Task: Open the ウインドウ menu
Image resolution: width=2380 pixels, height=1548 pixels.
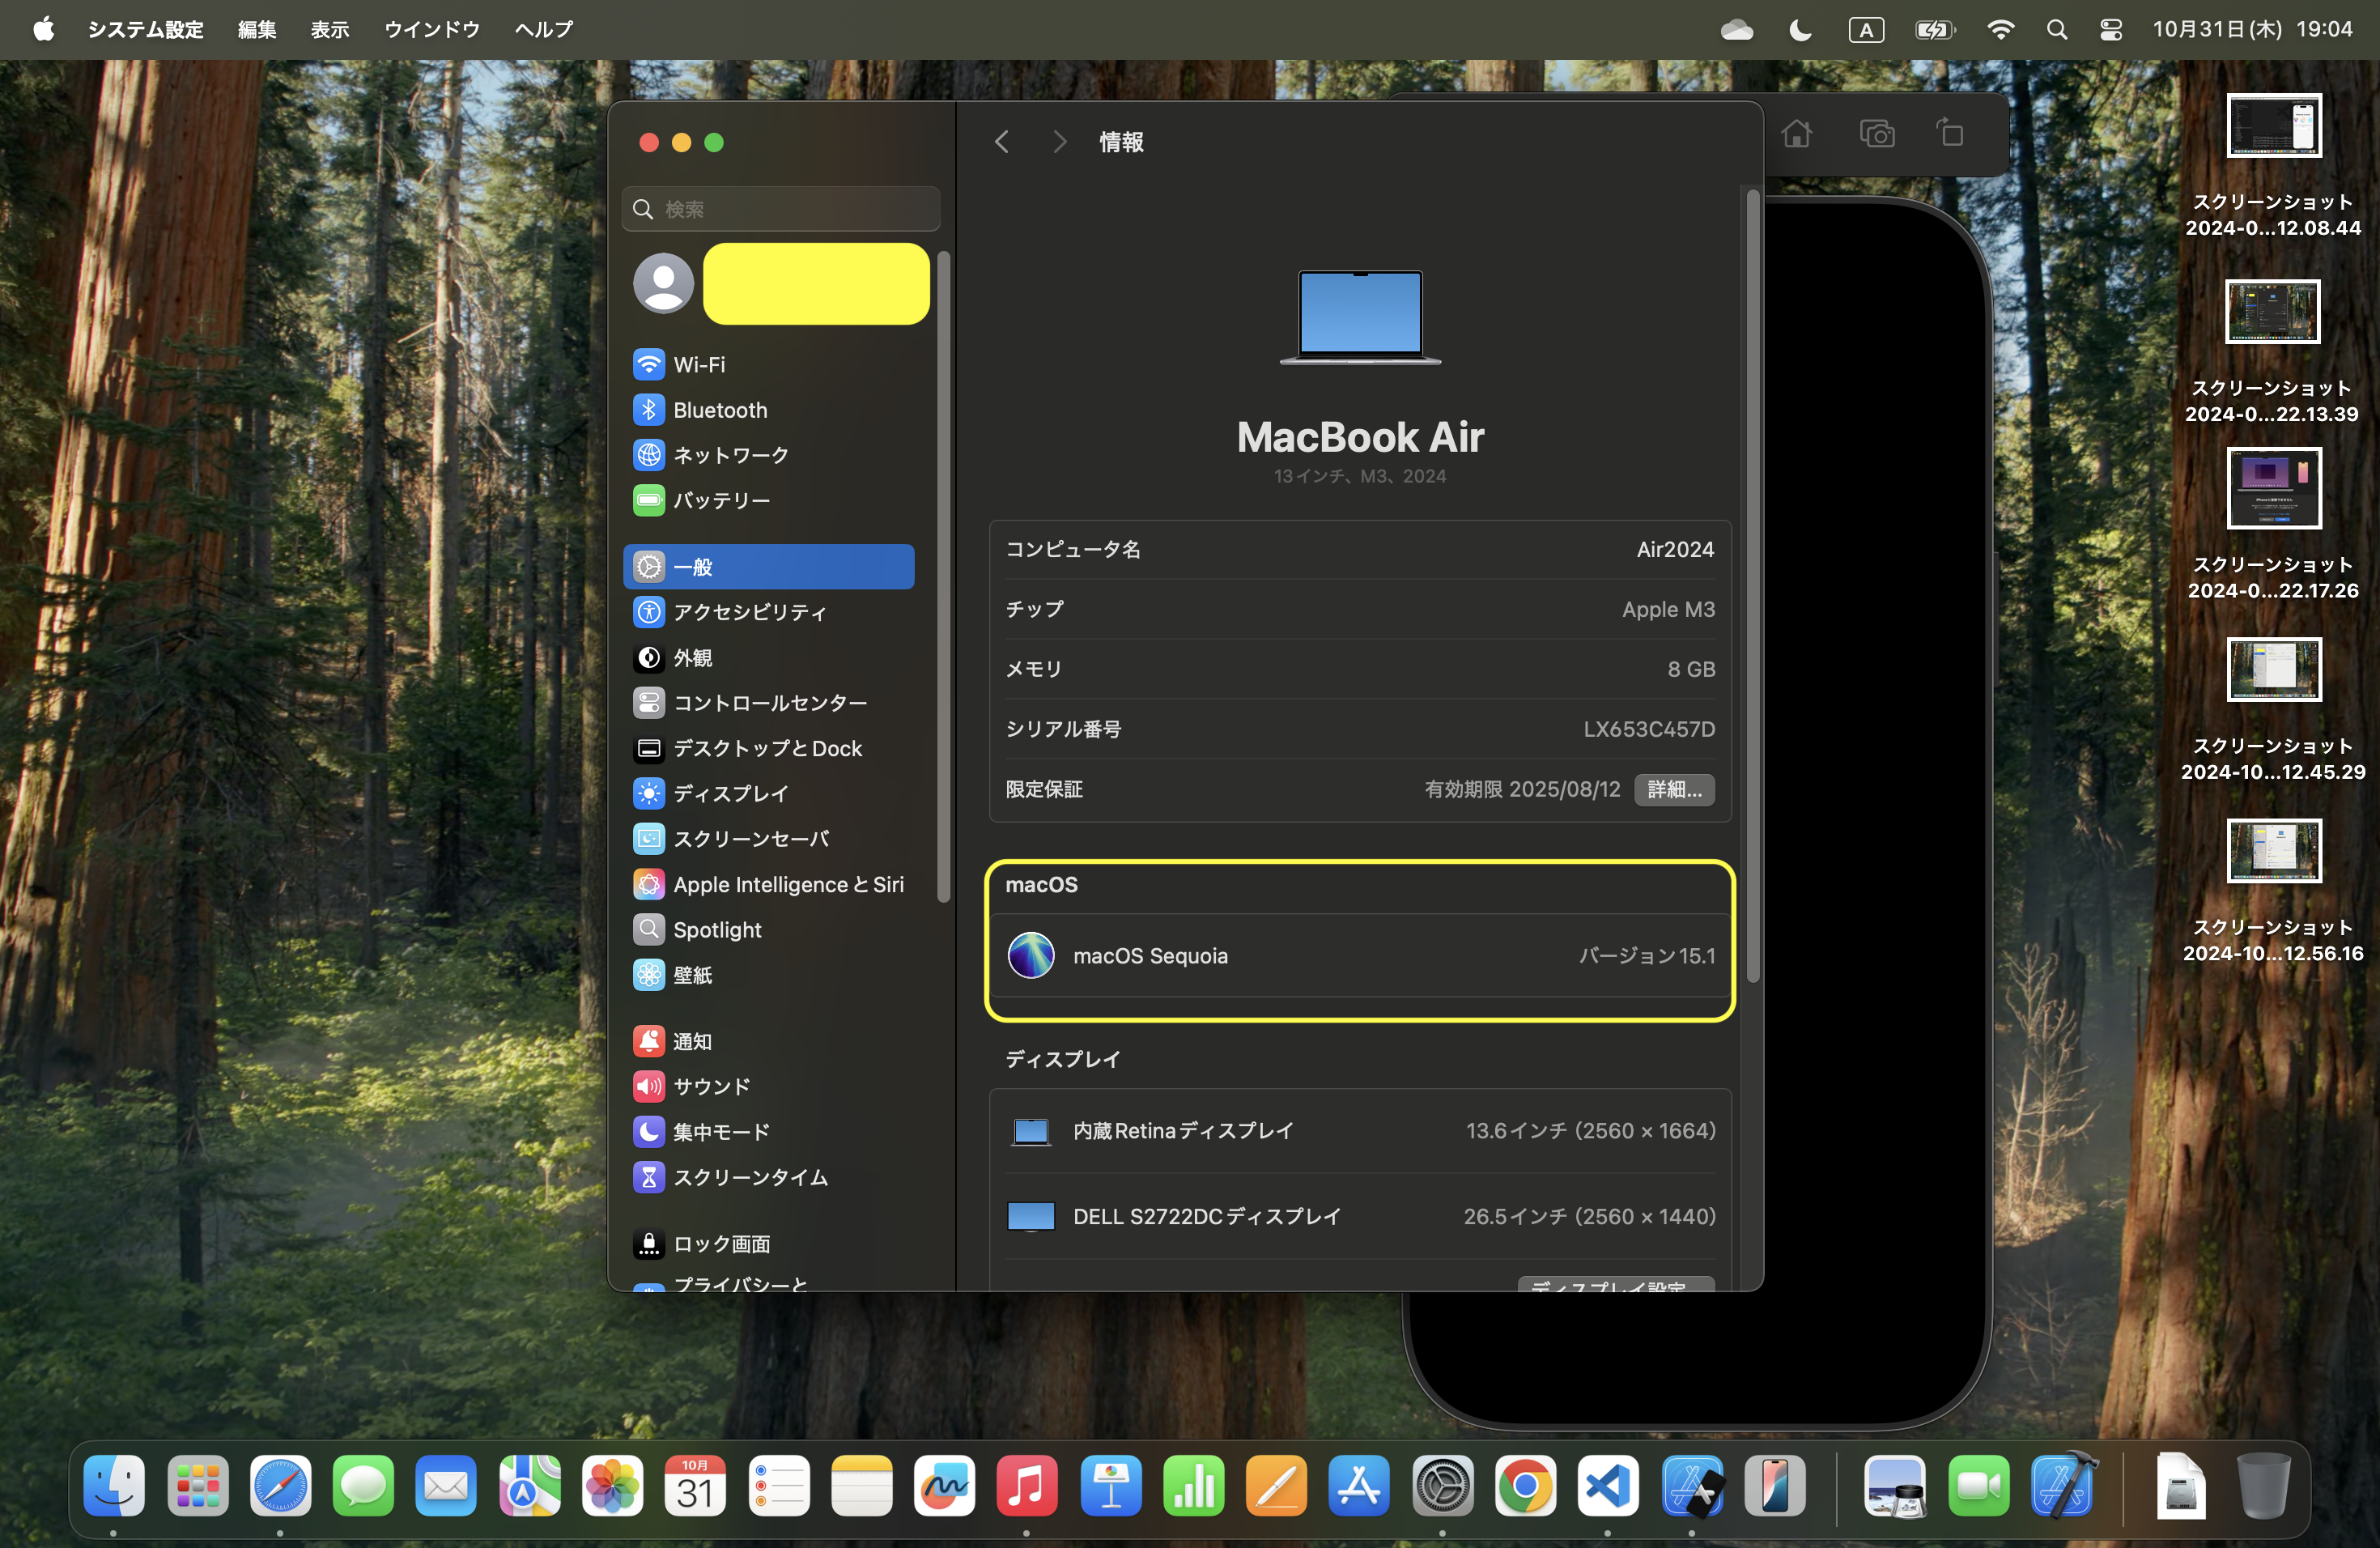Action: coord(431,30)
